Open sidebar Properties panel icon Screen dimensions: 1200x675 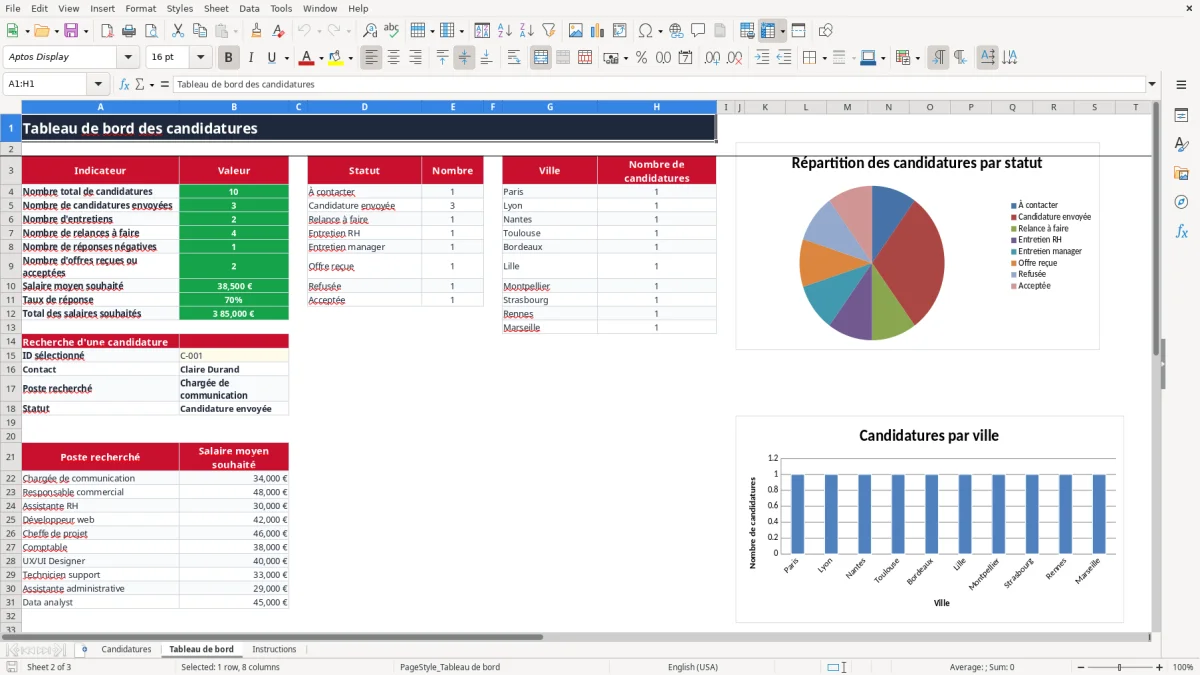pyautogui.click(x=1181, y=116)
